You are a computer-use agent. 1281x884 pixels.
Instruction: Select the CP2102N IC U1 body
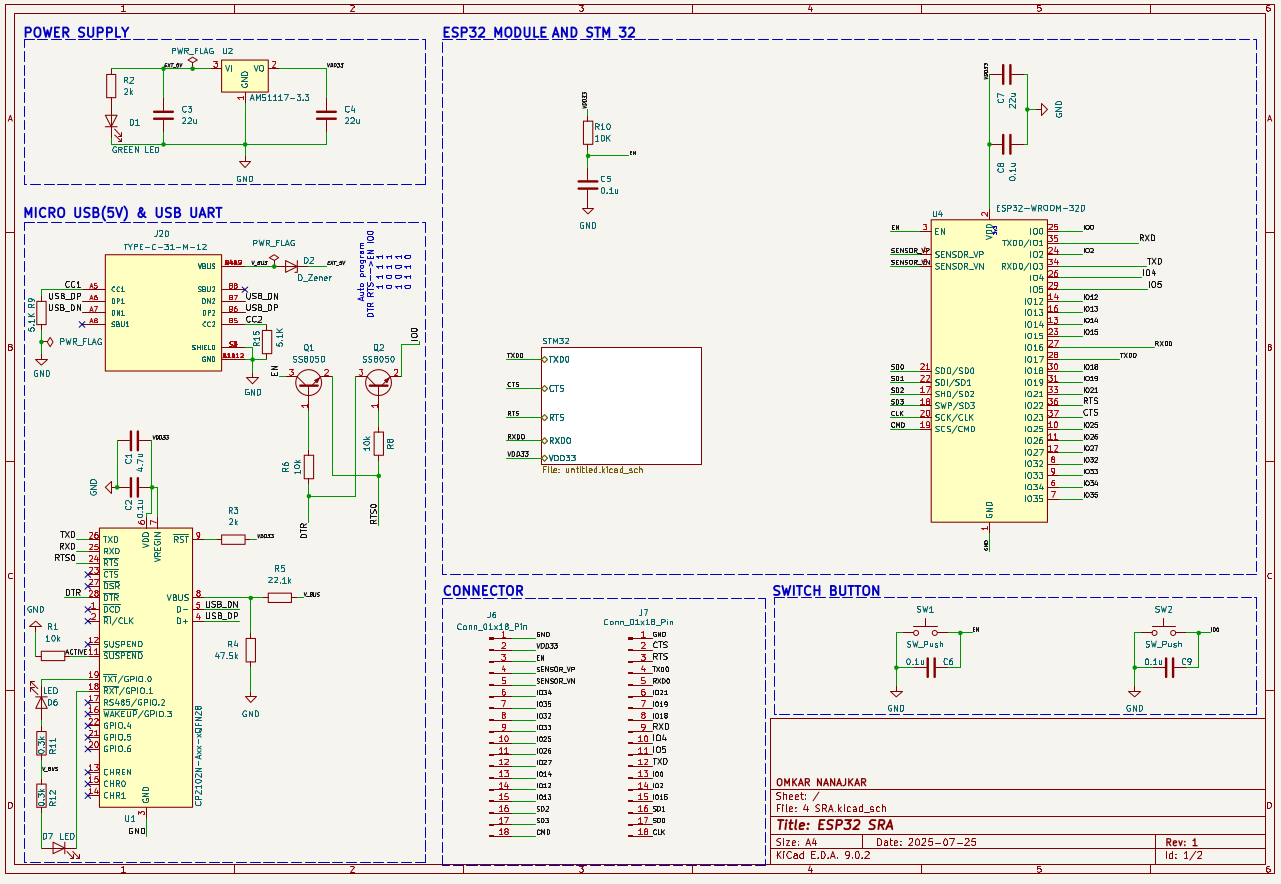pos(146,668)
